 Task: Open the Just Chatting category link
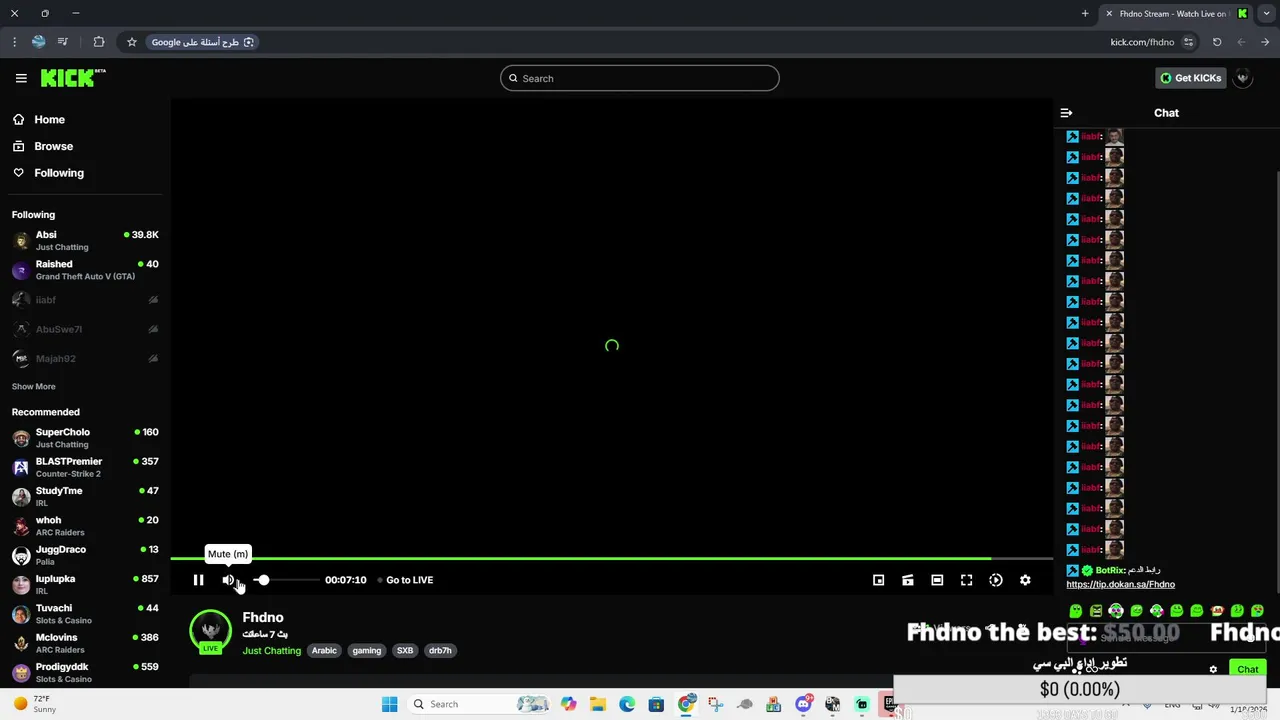tap(271, 651)
